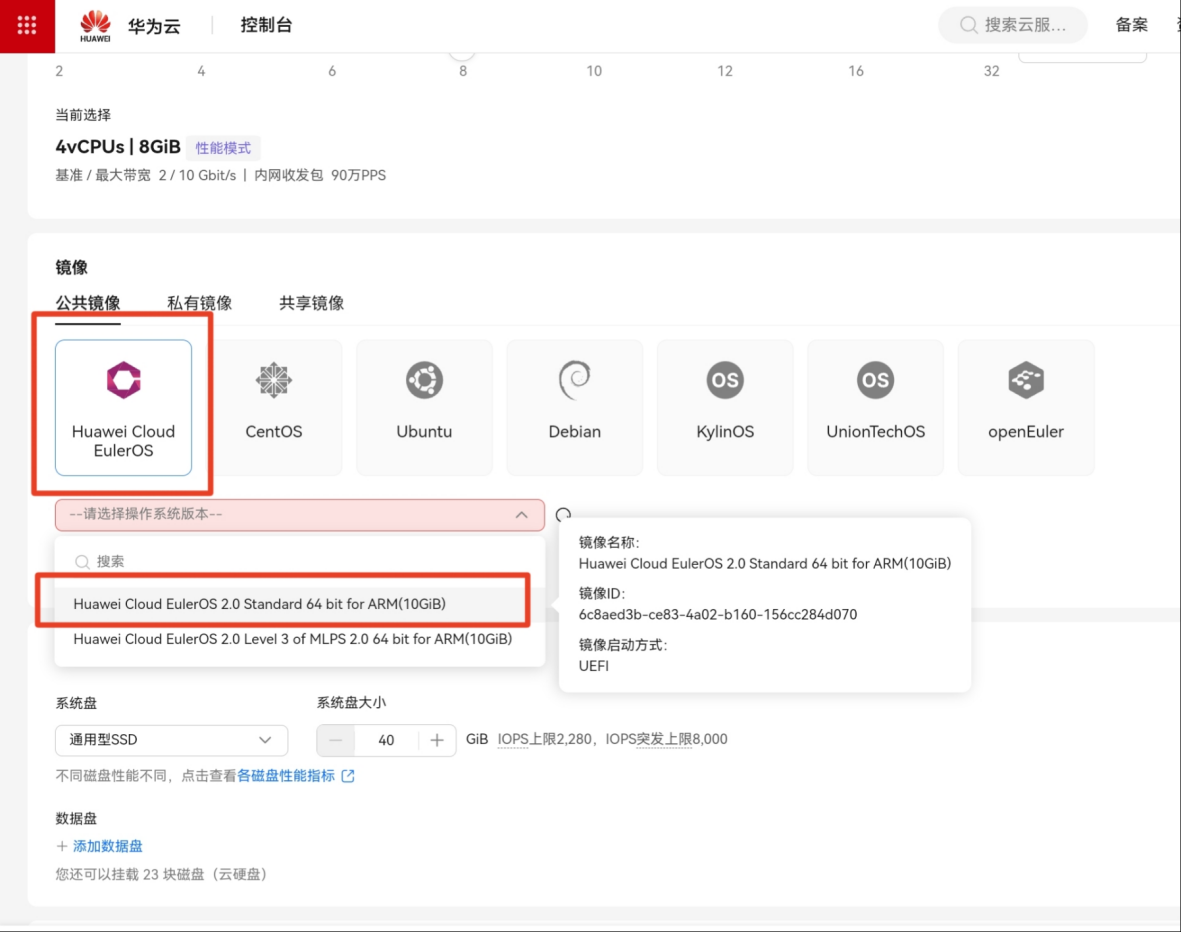
Task: Focus the version 搜索 input field
Action: (x=300, y=562)
